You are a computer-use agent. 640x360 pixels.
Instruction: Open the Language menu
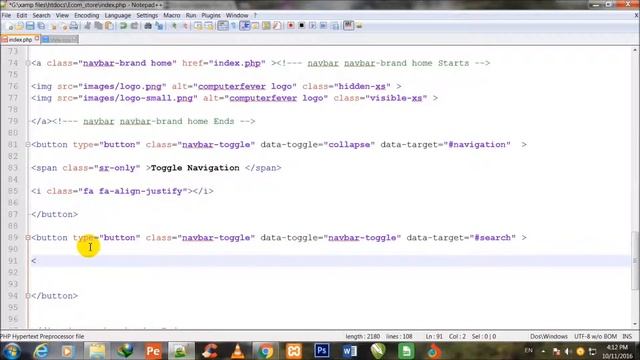point(118,16)
